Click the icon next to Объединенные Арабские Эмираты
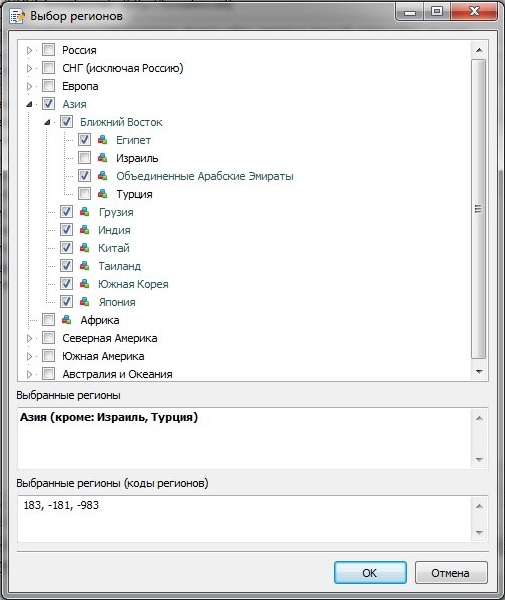Viewport: 505px width, 600px height. (x=102, y=176)
